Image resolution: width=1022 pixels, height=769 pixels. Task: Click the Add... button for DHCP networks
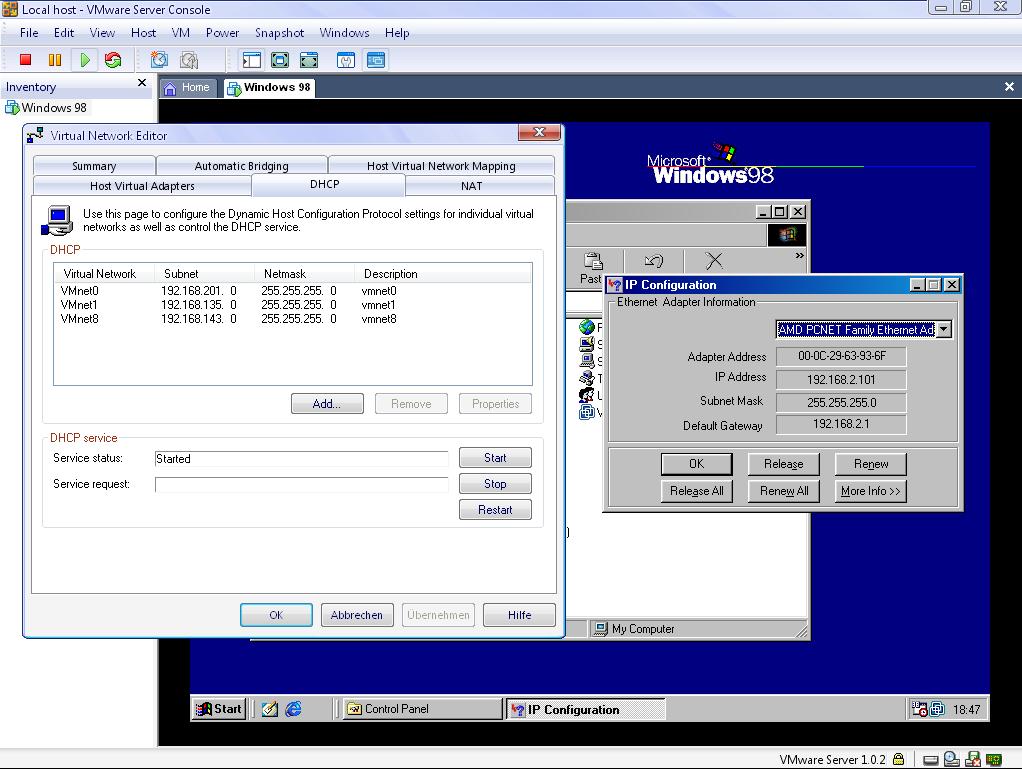point(326,404)
